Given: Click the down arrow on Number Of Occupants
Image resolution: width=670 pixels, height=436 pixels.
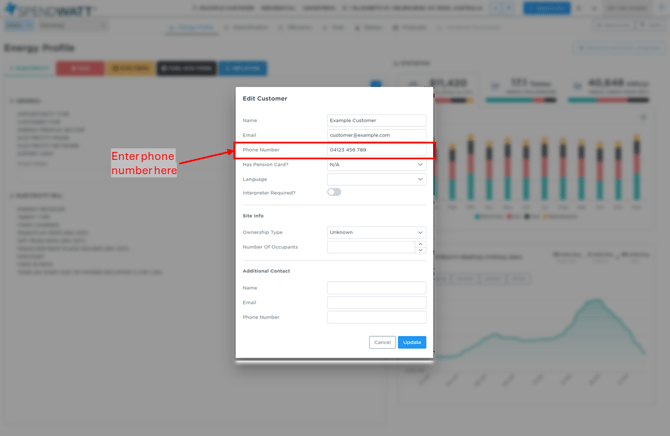Looking at the screenshot, I should coord(420,250).
